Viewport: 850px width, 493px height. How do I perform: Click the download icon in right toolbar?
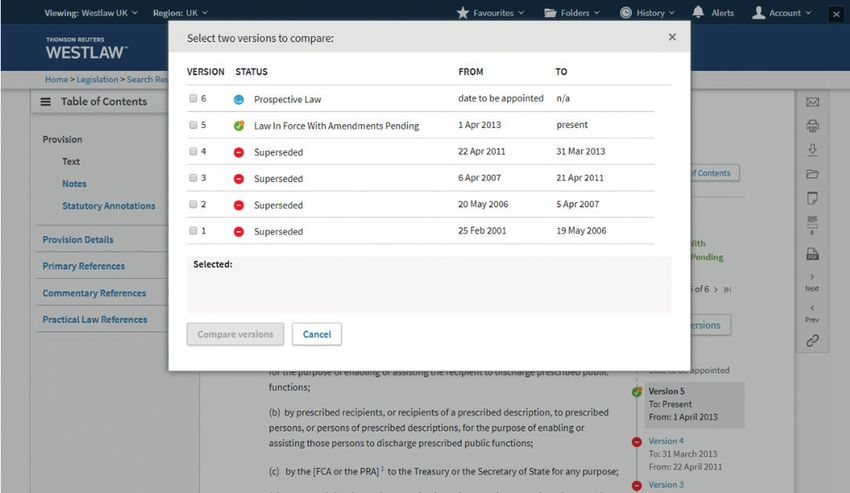click(x=812, y=150)
